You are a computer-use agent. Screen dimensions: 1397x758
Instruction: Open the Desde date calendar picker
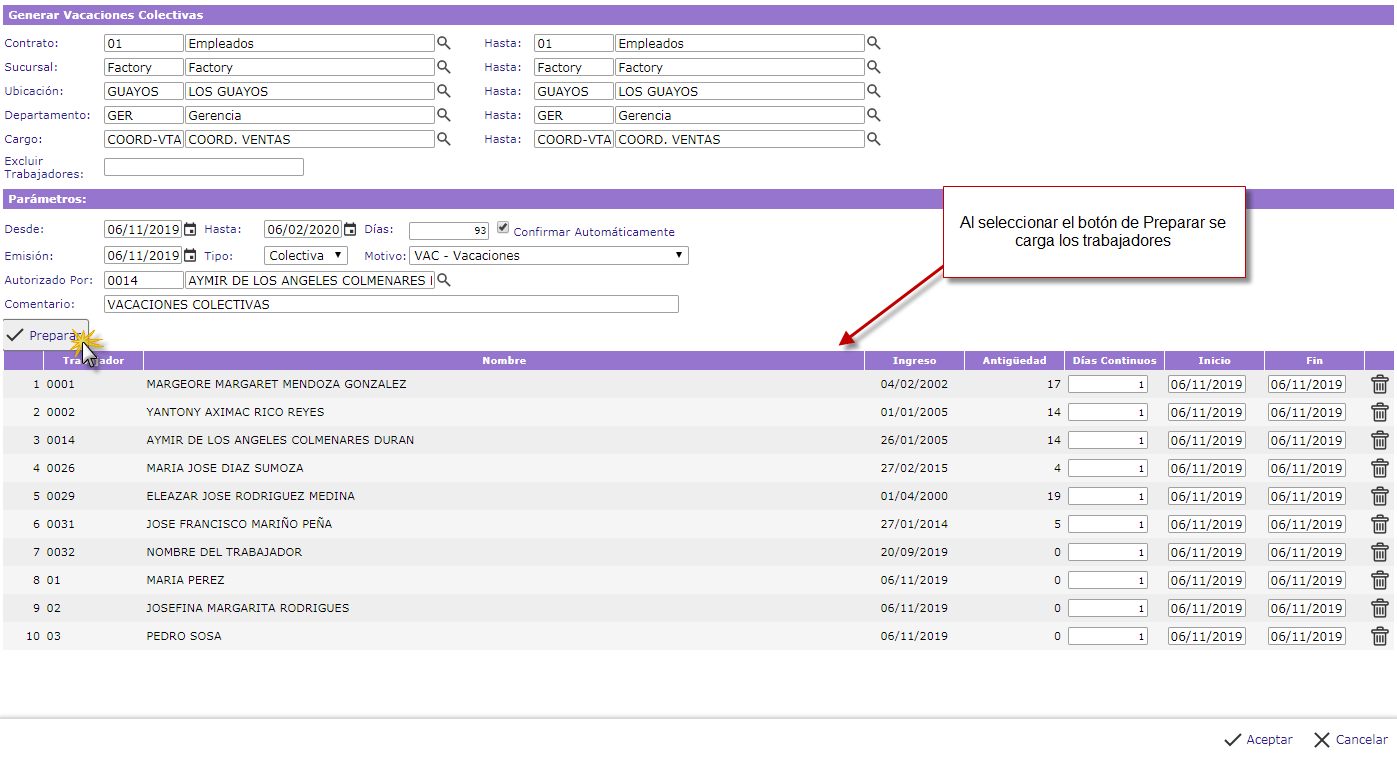pyautogui.click(x=190, y=229)
